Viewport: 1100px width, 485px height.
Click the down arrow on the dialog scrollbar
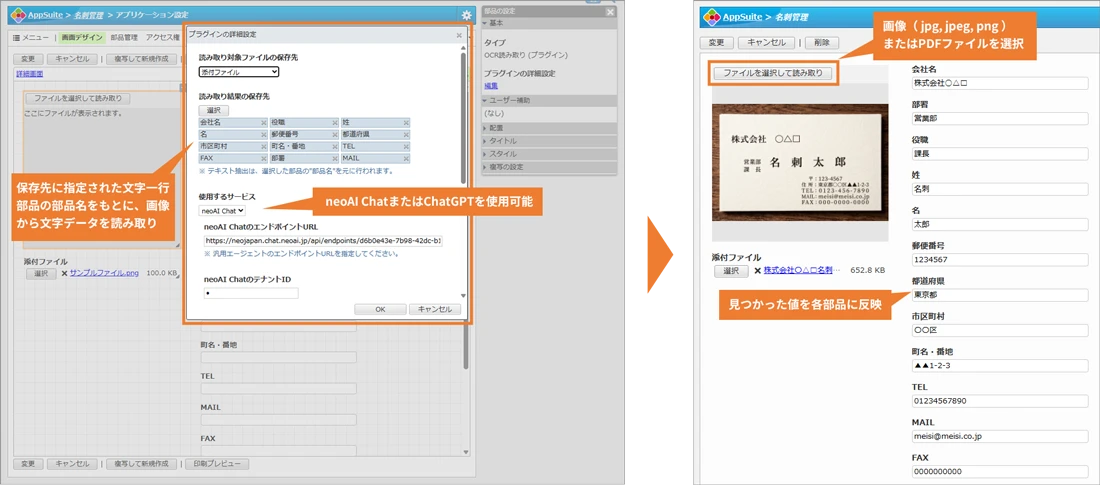click(x=462, y=296)
